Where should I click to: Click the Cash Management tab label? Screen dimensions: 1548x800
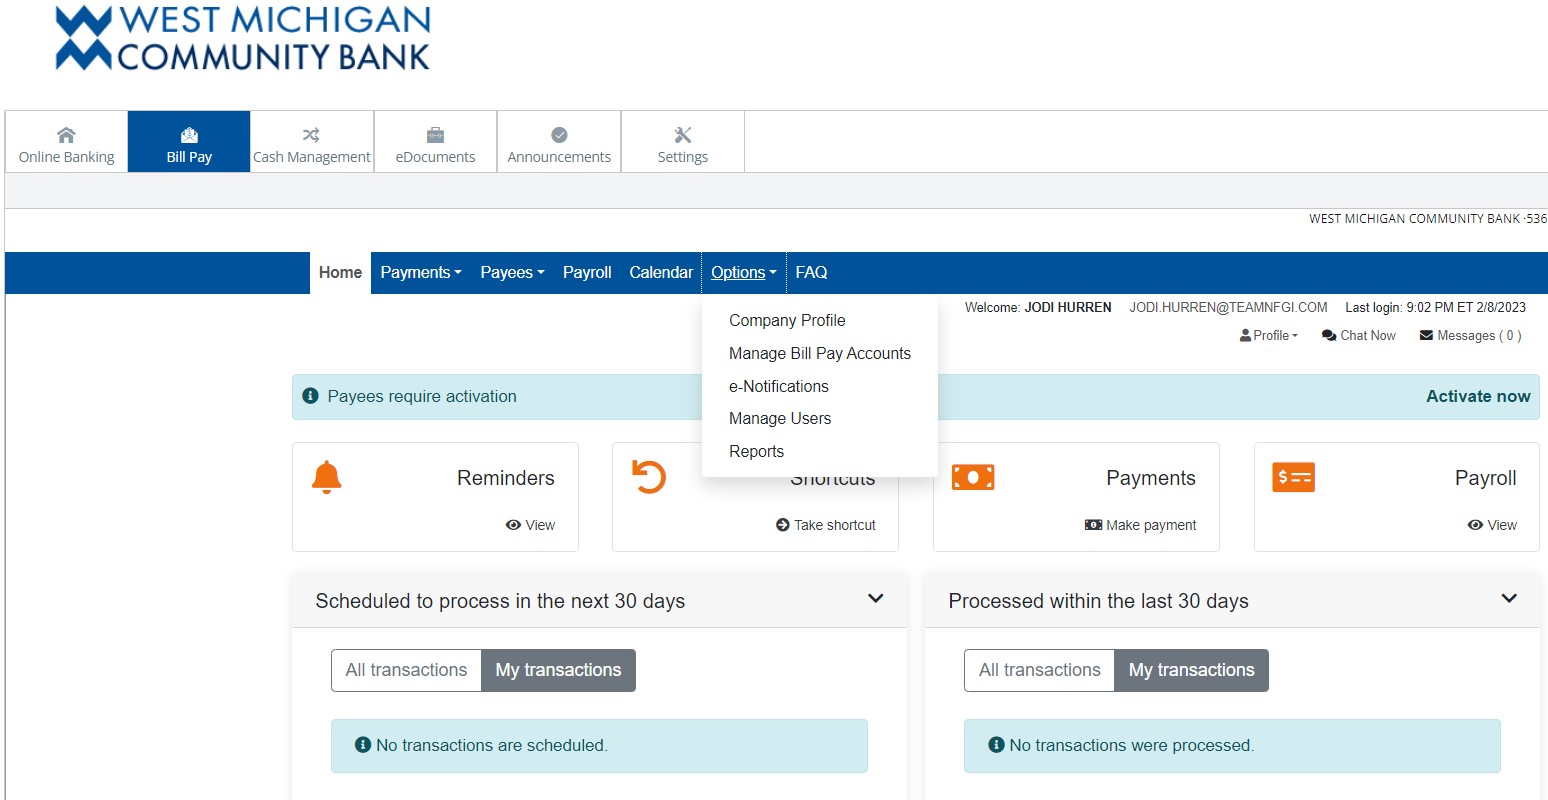(x=311, y=157)
